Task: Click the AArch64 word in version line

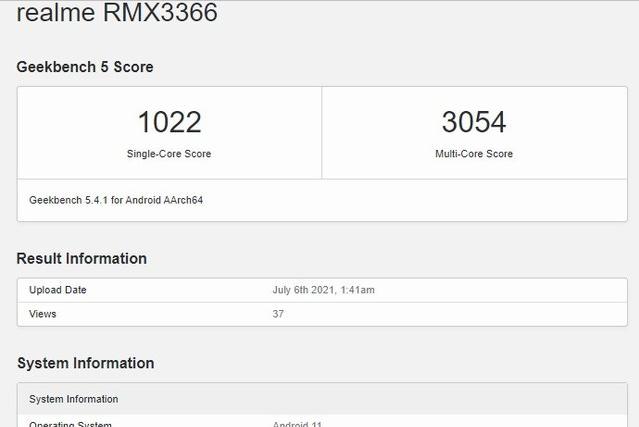Action: click(185, 200)
